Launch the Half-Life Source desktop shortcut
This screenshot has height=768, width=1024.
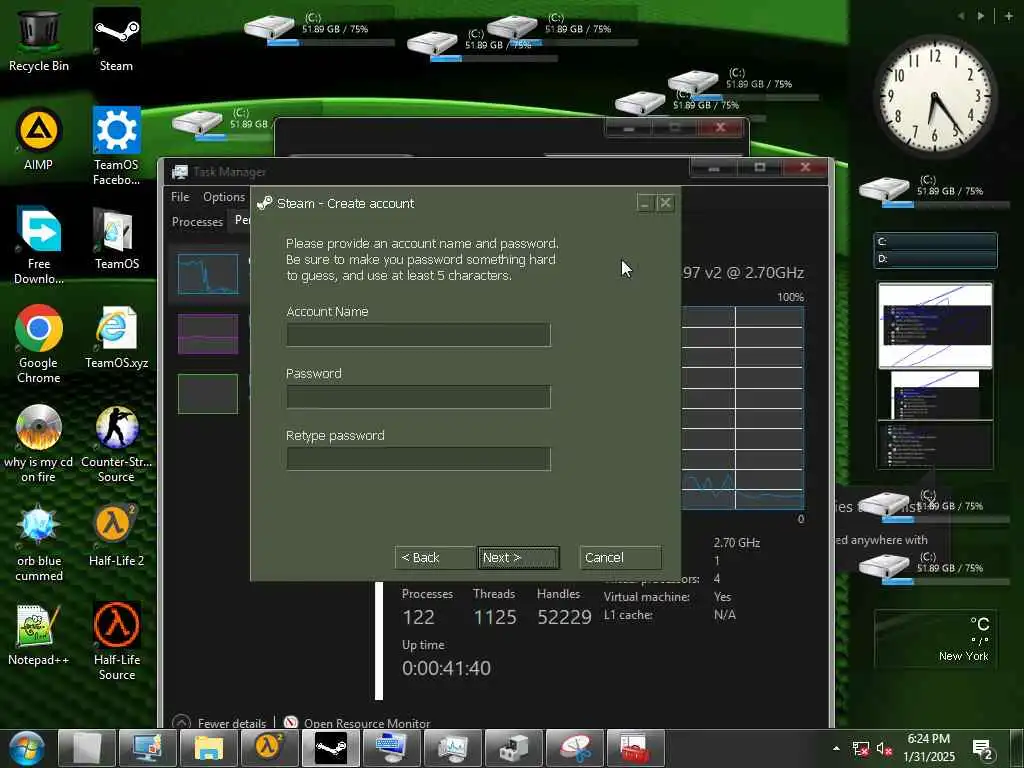116,641
